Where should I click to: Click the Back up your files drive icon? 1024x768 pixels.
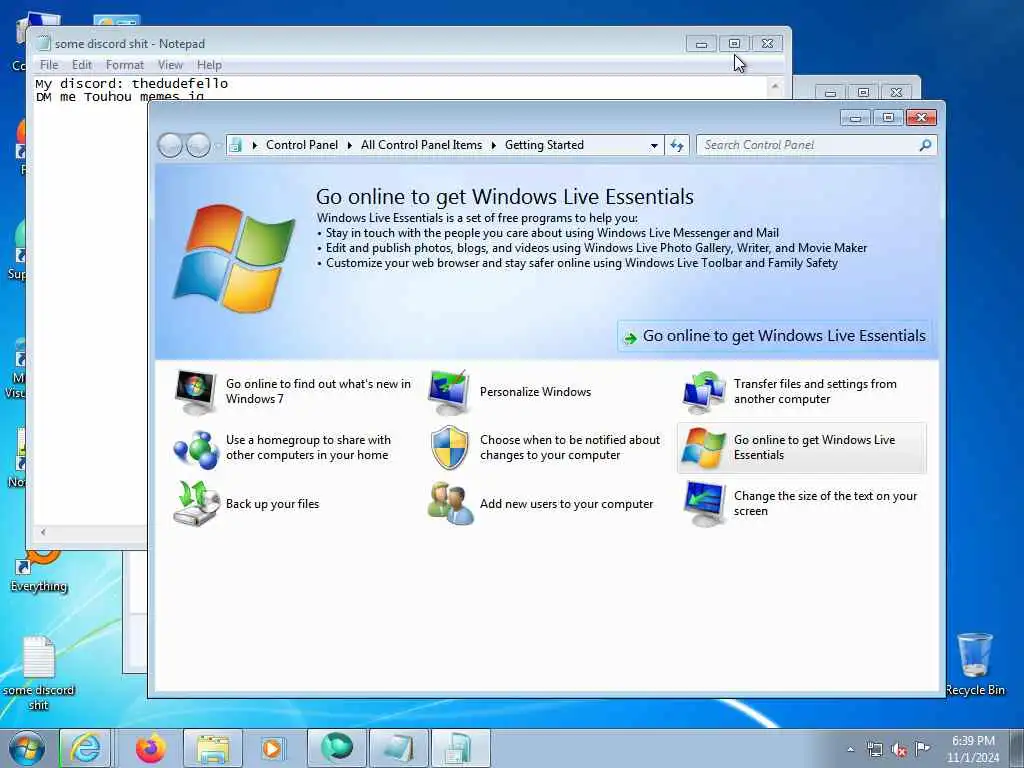pyautogui.click(x=195, y=504)
